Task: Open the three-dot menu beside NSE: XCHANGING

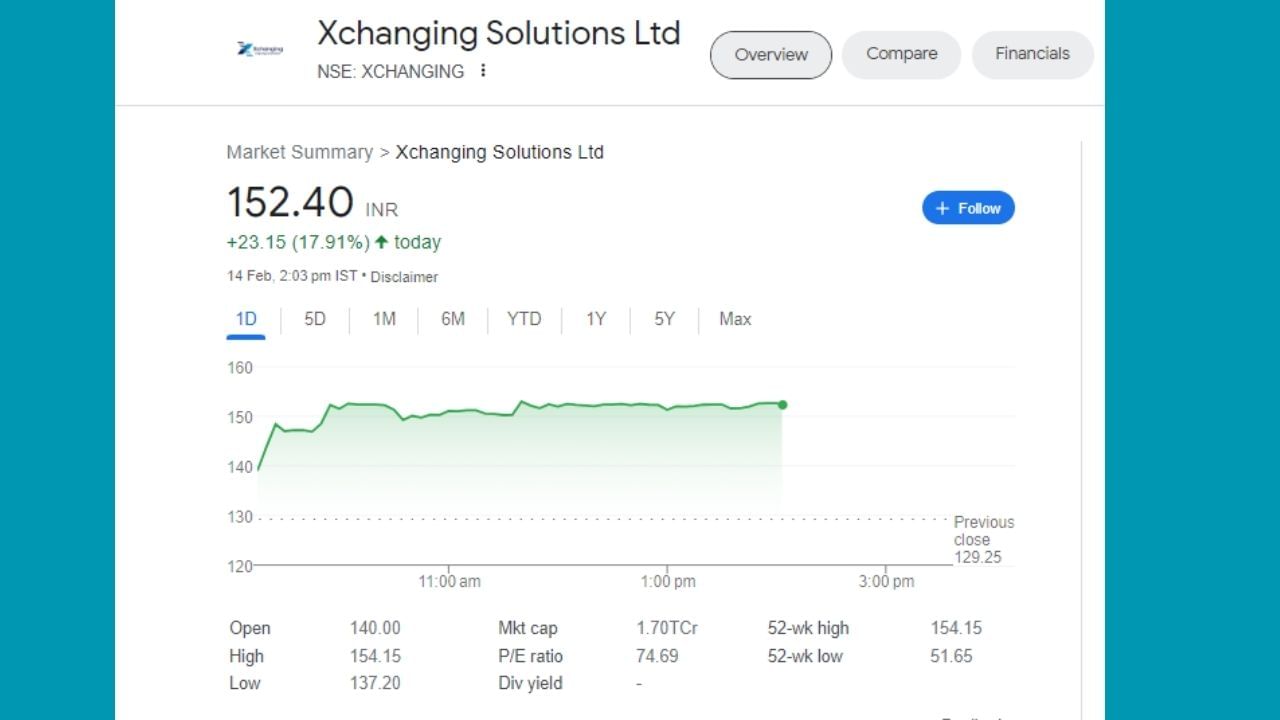Action: coord(483,71)
